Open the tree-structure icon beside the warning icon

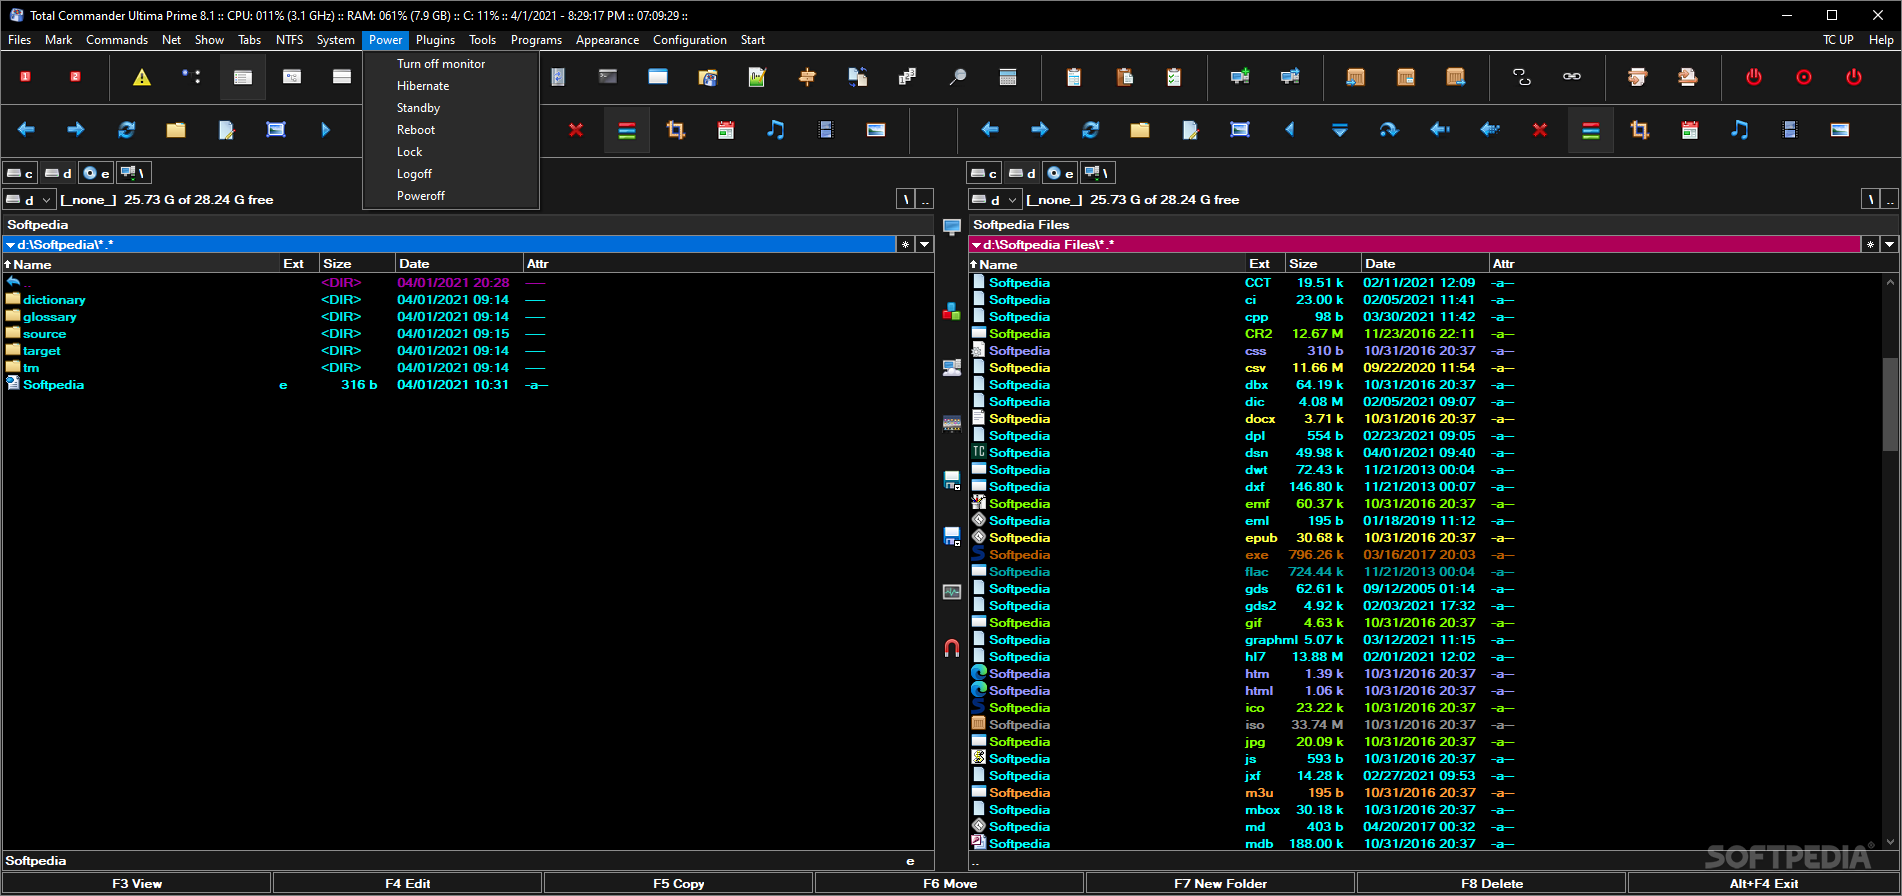coord(191,77)
